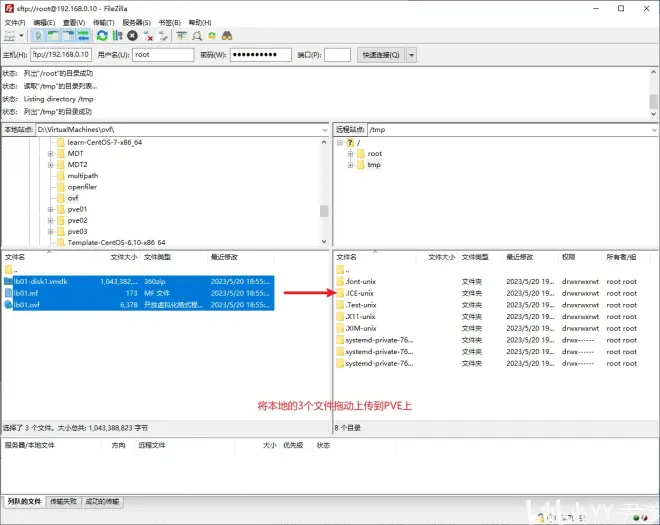Refresh the file and folder lists

click(x=102, y=36)
